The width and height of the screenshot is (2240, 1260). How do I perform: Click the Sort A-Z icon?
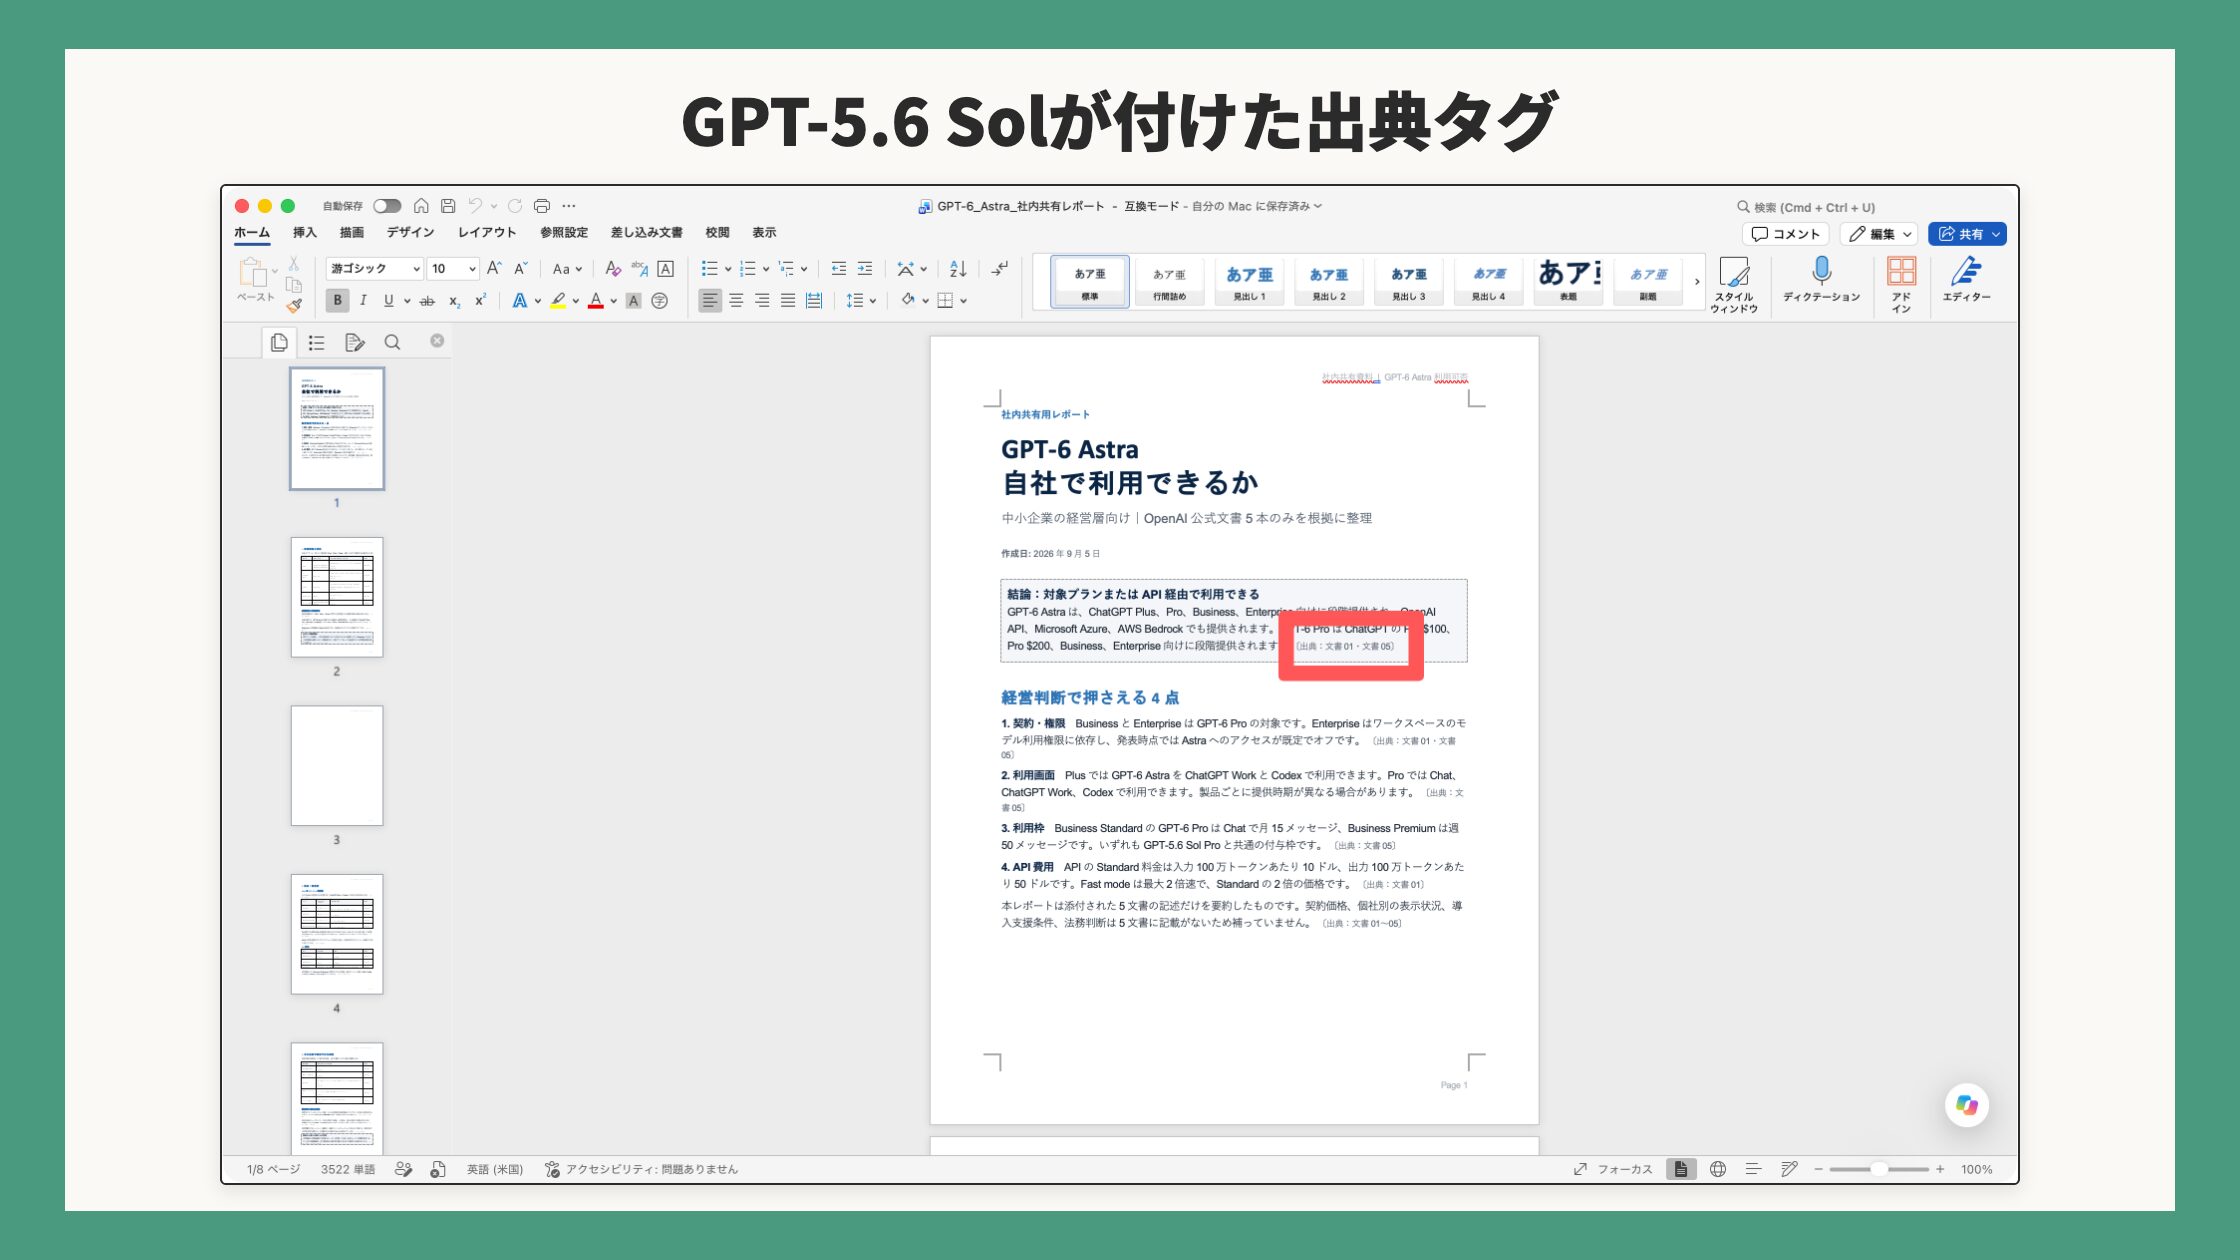coord(958,268)
